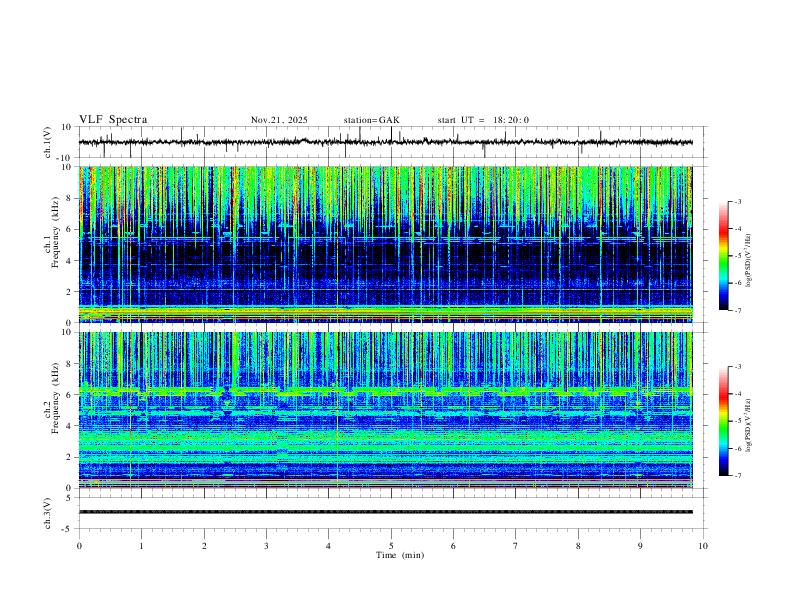792x612 pixels.
Task: Click the "ch.3(V)" axis label
Action: [48, 513]
